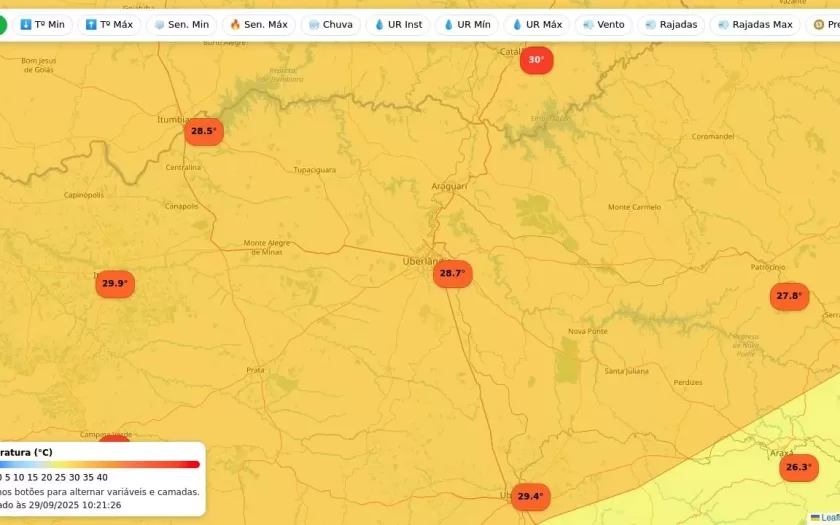Select the Tº Min temperature layer
The image size is (840, 525).
pyautogui.click(x=42, y=24)
